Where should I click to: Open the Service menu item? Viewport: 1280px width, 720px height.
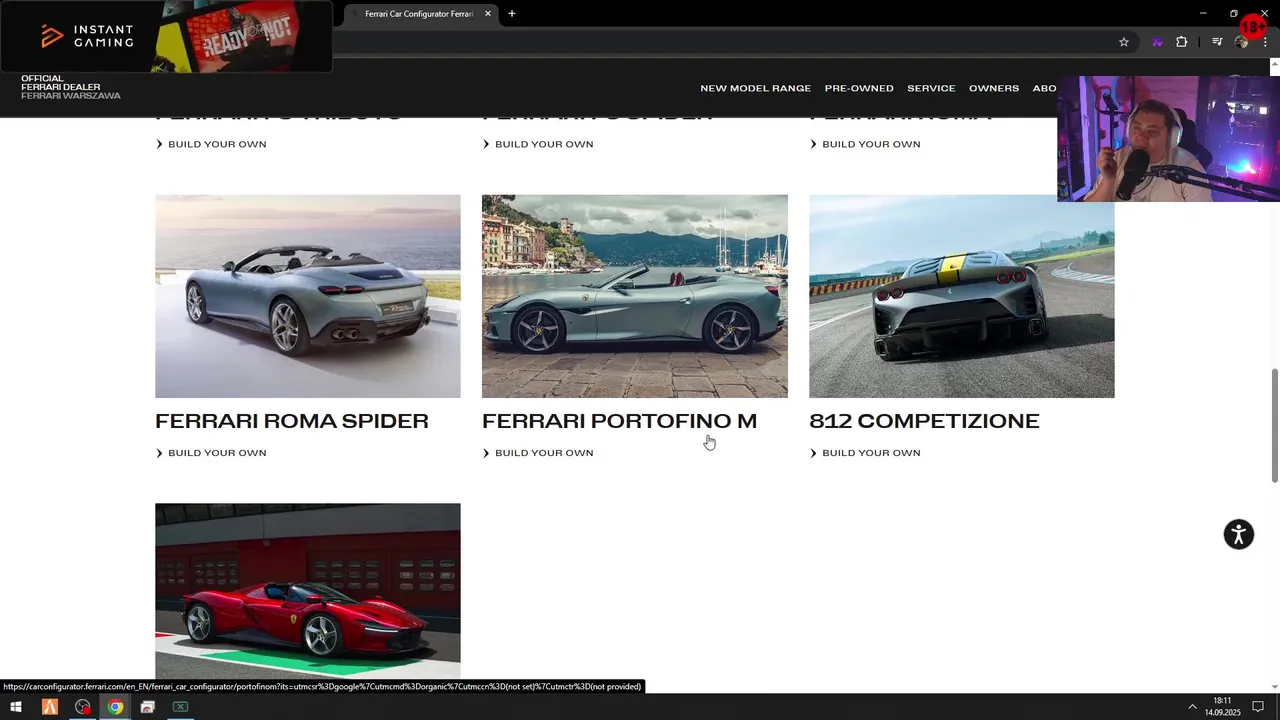tap(931, 88)
